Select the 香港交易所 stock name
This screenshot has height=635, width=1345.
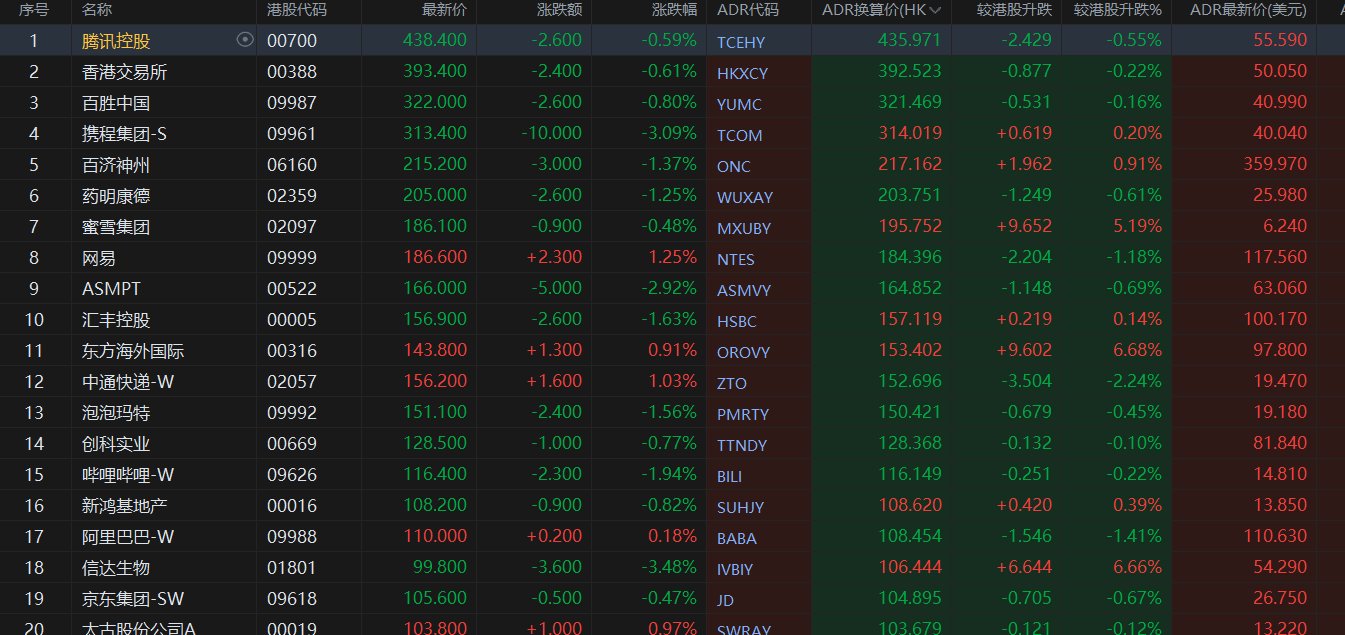tap(124, 72)
